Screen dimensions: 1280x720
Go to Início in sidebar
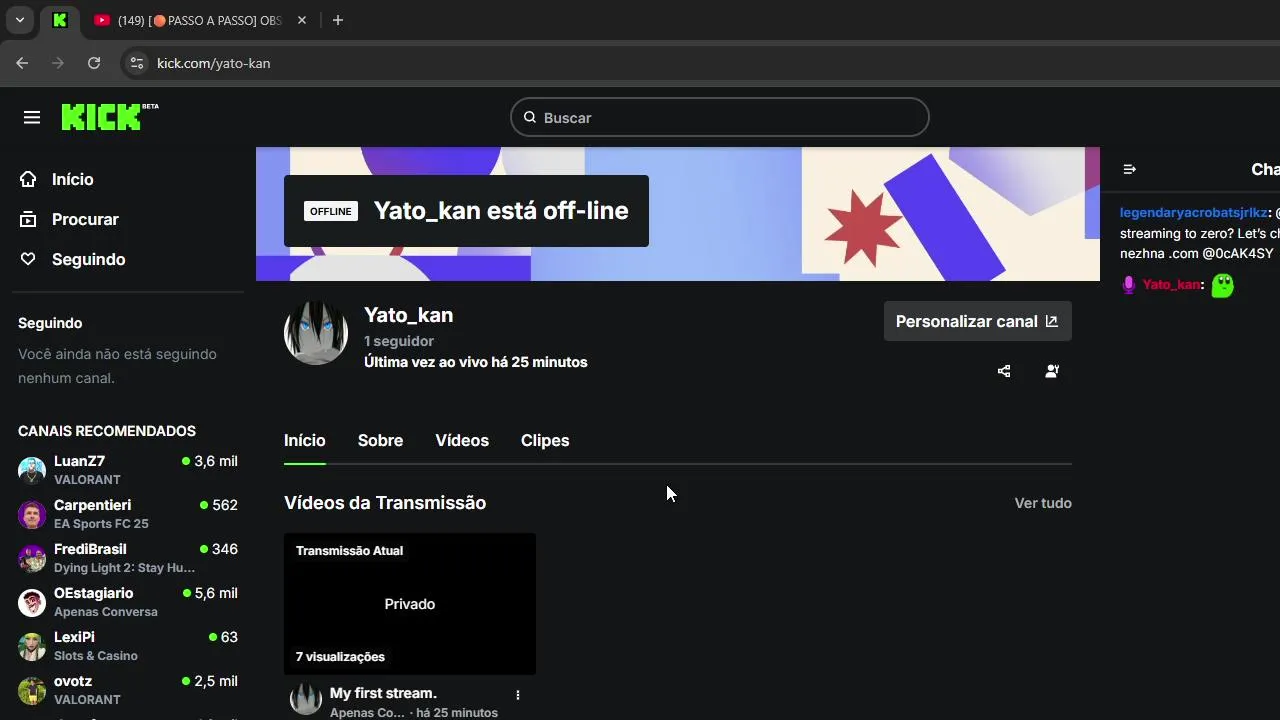pyautogui.click(x=73, y=179)
